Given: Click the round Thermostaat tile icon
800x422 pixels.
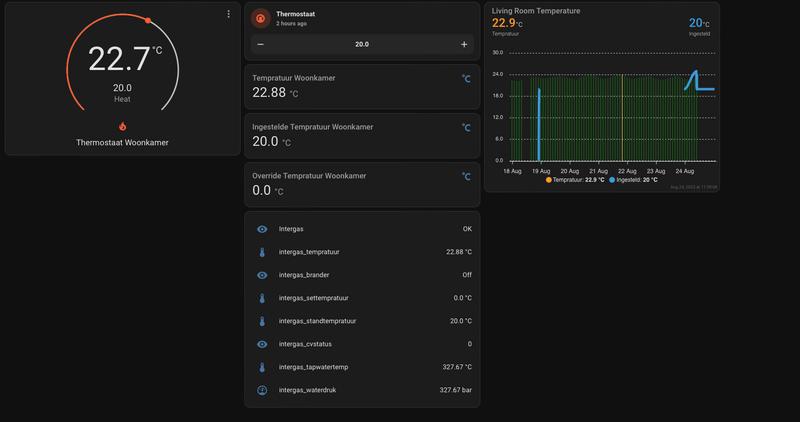Looking at the screenshot, I should [x=261, y=18].
